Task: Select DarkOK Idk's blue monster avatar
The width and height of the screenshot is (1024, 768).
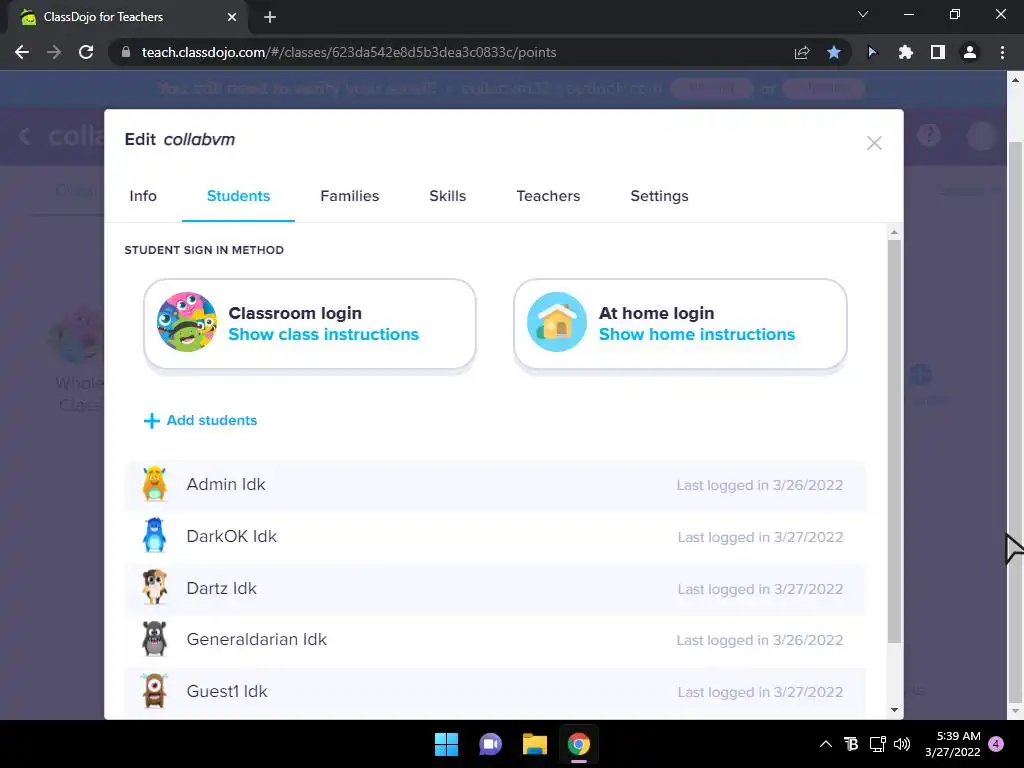Action: pos(155,536)
